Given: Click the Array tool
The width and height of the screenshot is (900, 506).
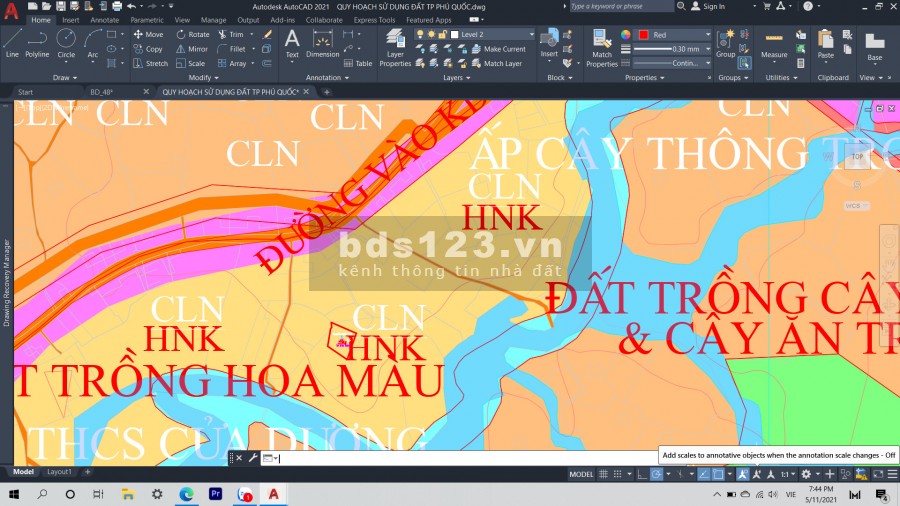Looking at the screenshot, I should 232,63.
